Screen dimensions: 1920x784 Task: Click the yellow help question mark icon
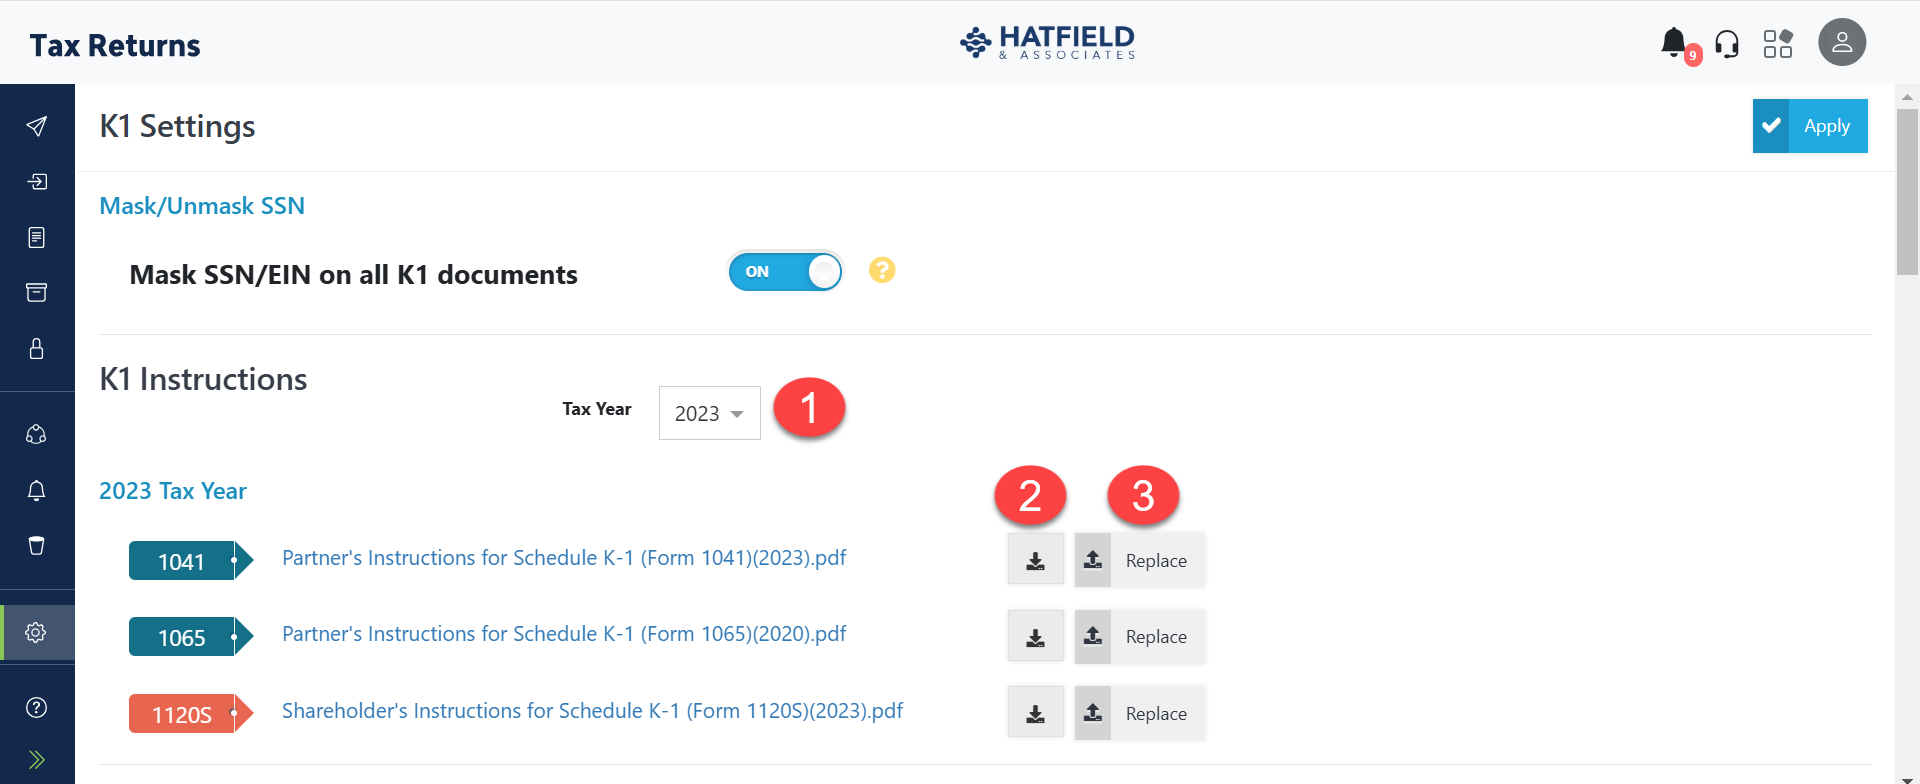point(882,270)
